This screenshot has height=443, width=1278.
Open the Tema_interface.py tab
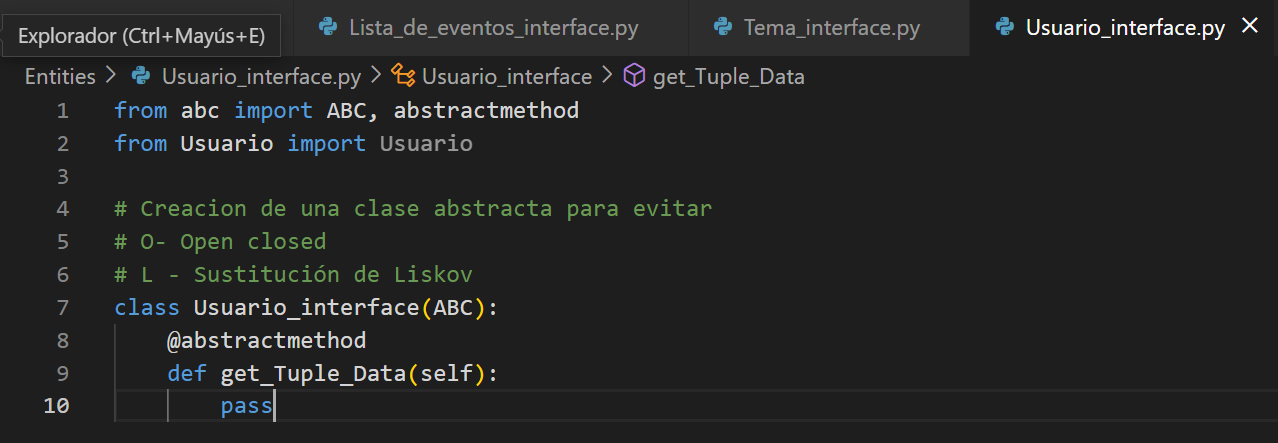pyautogui.click(x=829, y=27)
